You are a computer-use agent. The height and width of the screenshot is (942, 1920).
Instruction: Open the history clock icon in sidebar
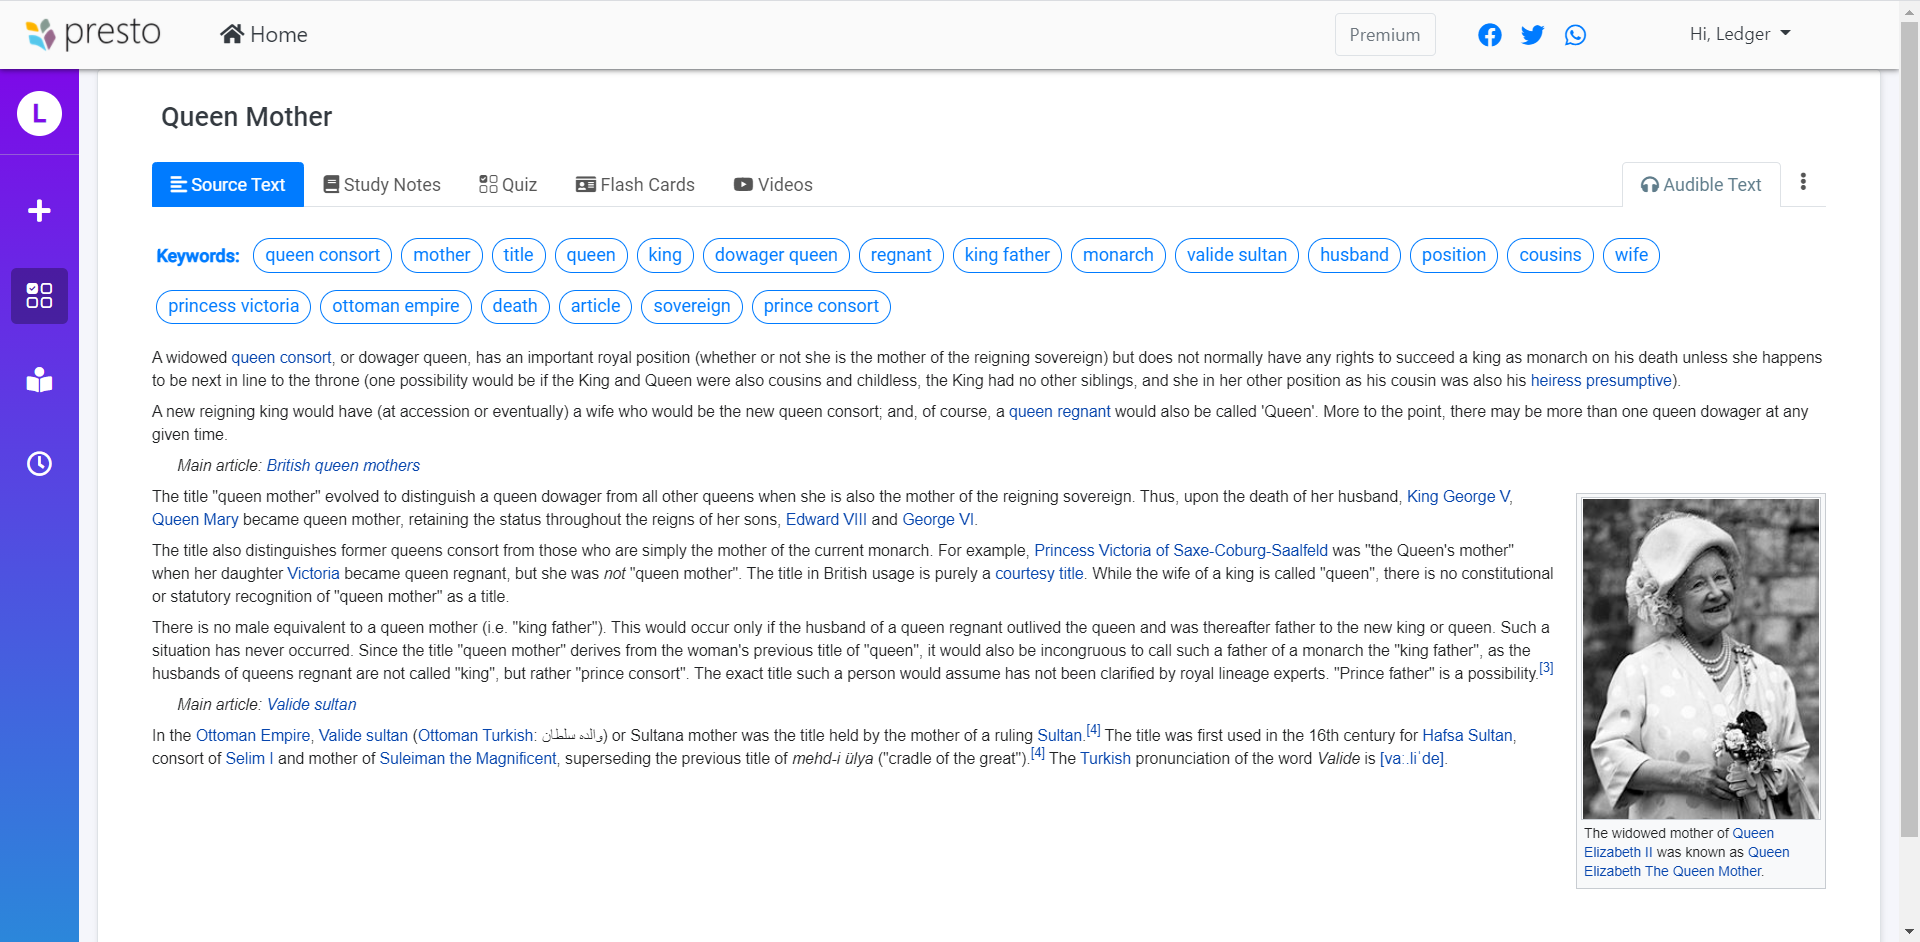(x=39, y=464)
